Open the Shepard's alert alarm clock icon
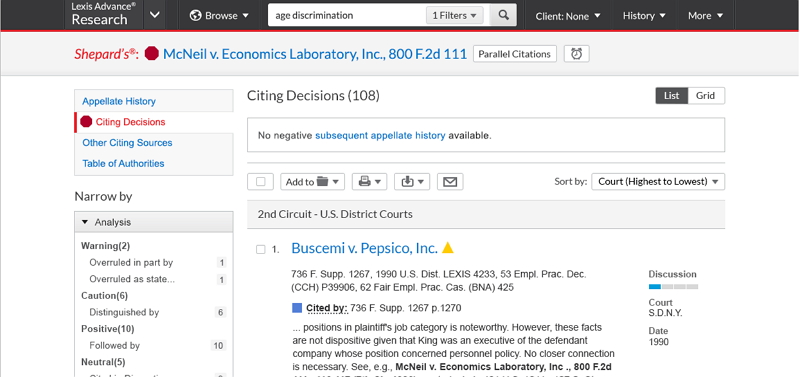 [x=577, y=54]
